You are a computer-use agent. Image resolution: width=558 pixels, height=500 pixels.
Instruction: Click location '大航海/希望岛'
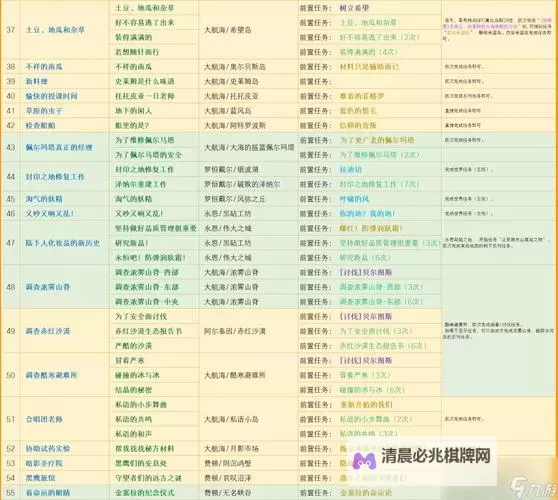point(228,30)
